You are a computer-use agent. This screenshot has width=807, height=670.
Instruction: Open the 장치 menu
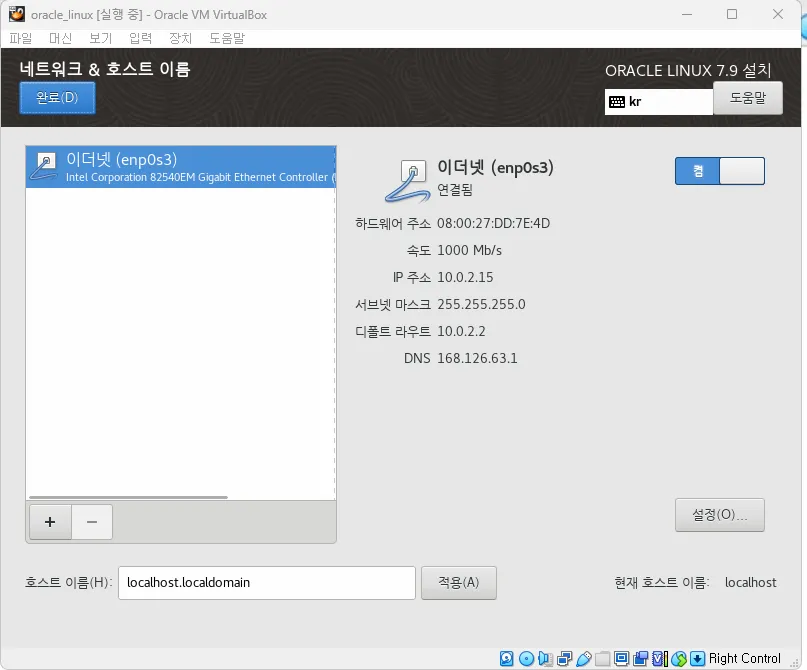181,38
